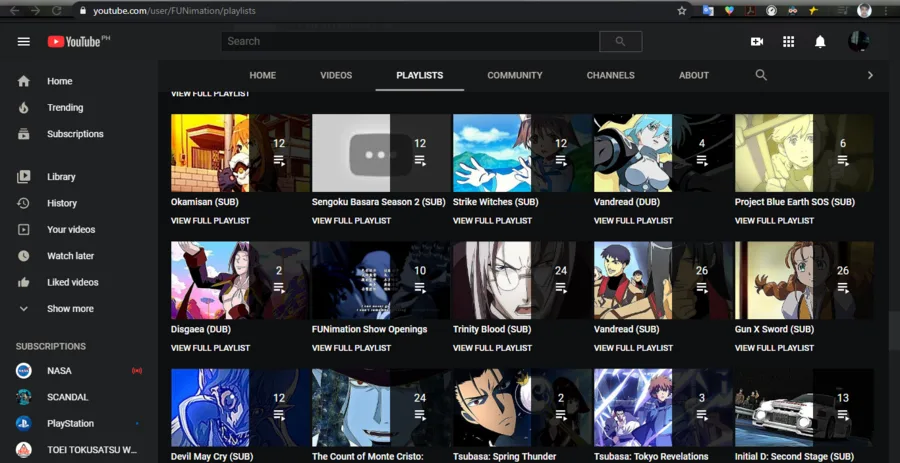
Task: Select the PLAYLISTS tab
Action: [x=420, y=75]
